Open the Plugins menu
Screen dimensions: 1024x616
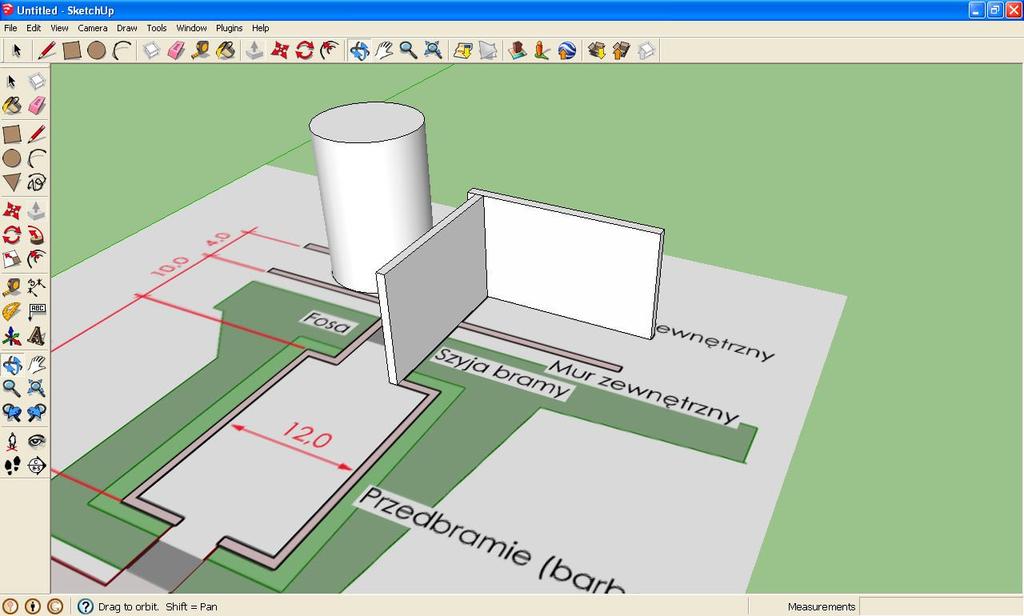(229, 28)
